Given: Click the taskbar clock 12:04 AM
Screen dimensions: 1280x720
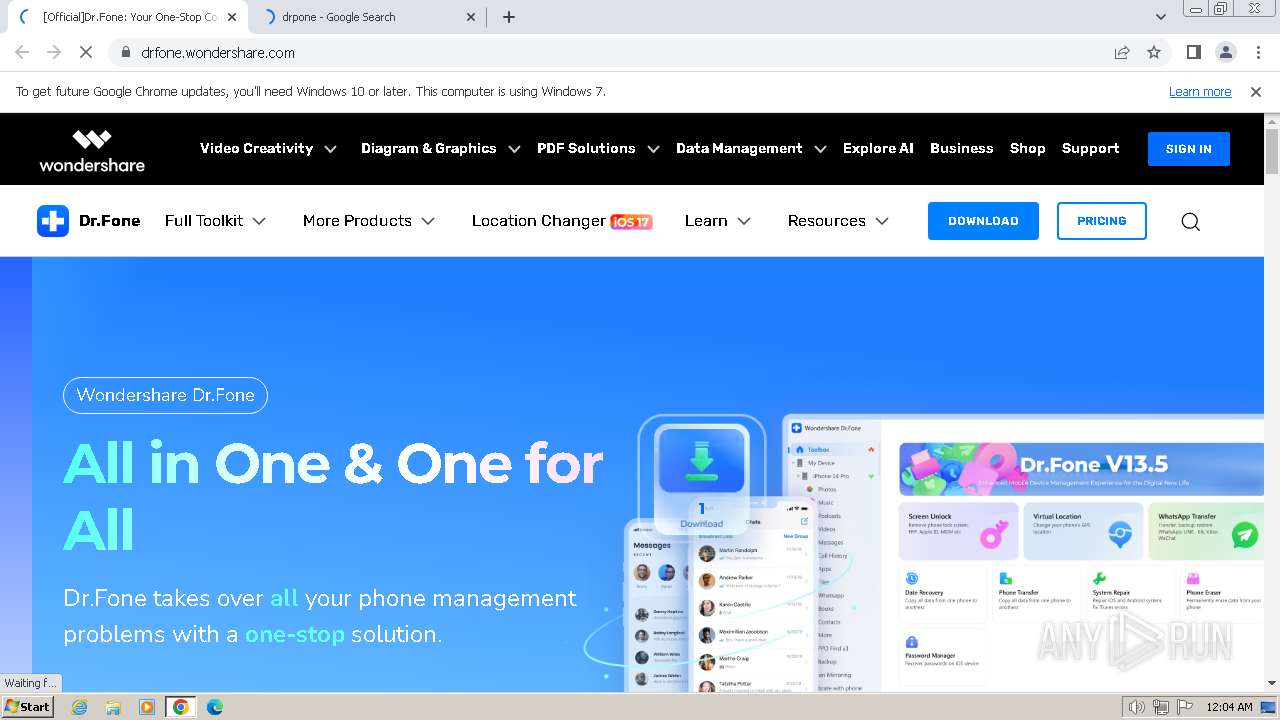Looking at the screenshot, I should tap(1229, 707).
